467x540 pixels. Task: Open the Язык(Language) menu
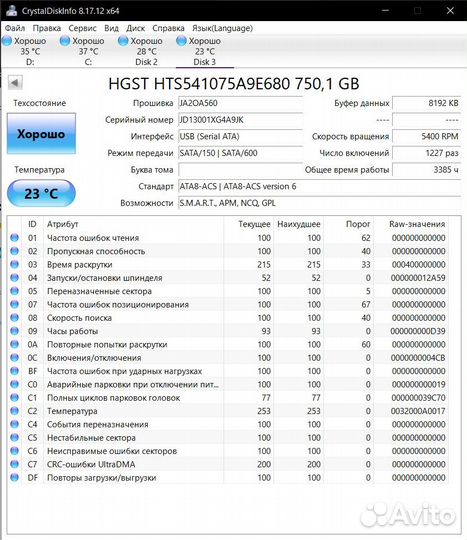(222, 28)
